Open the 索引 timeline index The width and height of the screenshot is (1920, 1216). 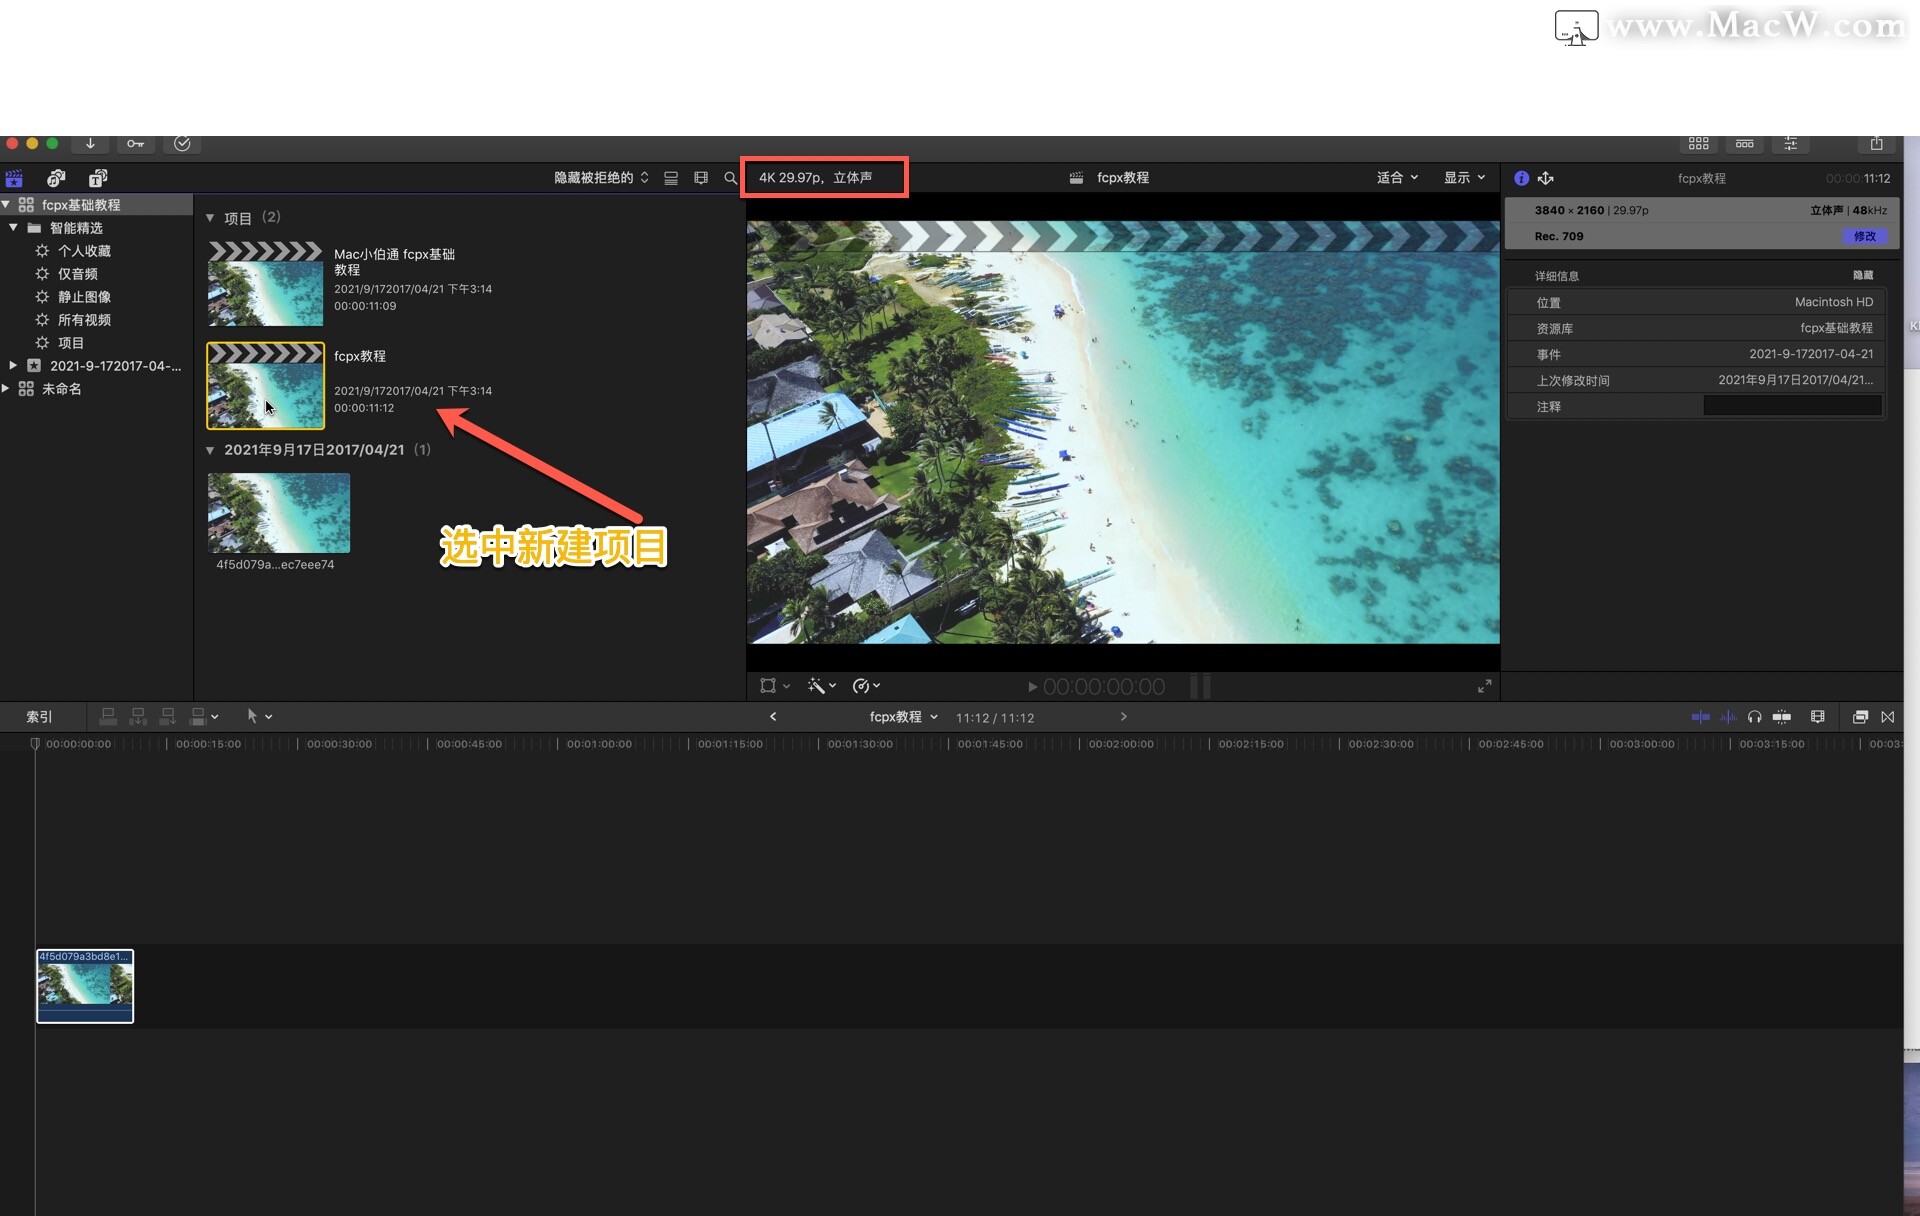tap(39, 717)
